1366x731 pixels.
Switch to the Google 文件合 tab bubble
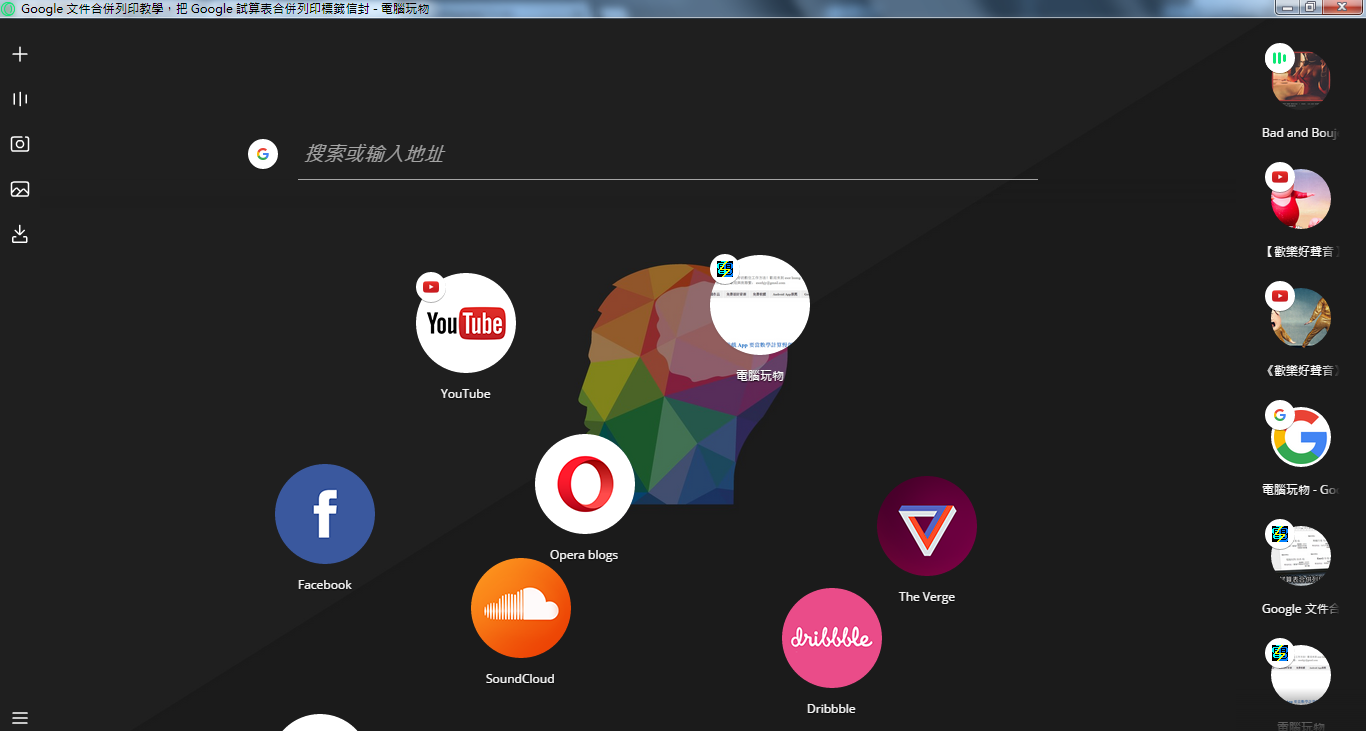pos(1301,556)
